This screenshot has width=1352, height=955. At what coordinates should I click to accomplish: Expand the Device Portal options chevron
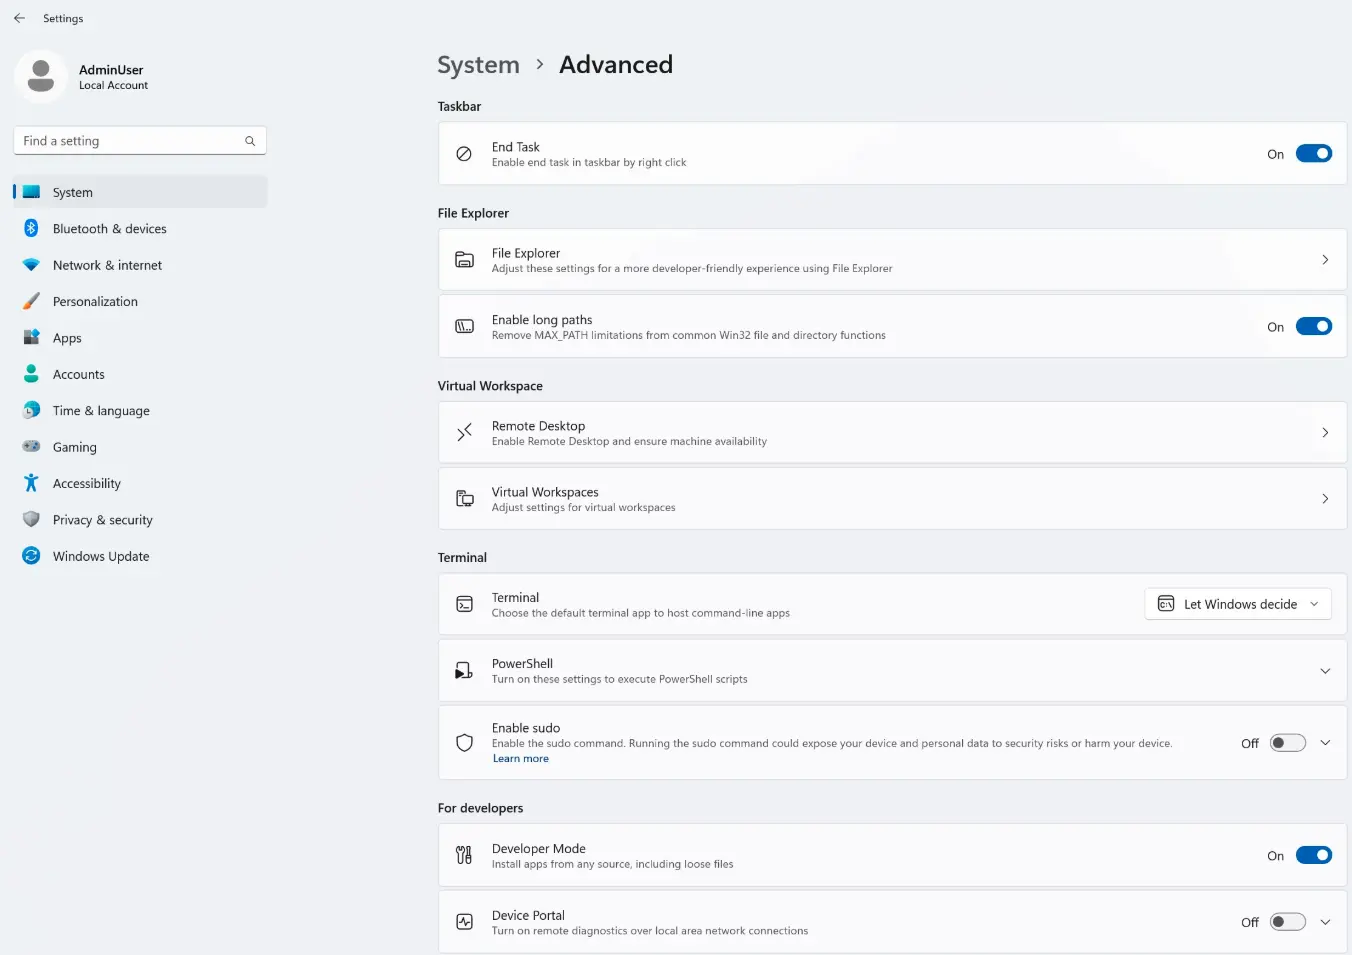[1325, 922]
